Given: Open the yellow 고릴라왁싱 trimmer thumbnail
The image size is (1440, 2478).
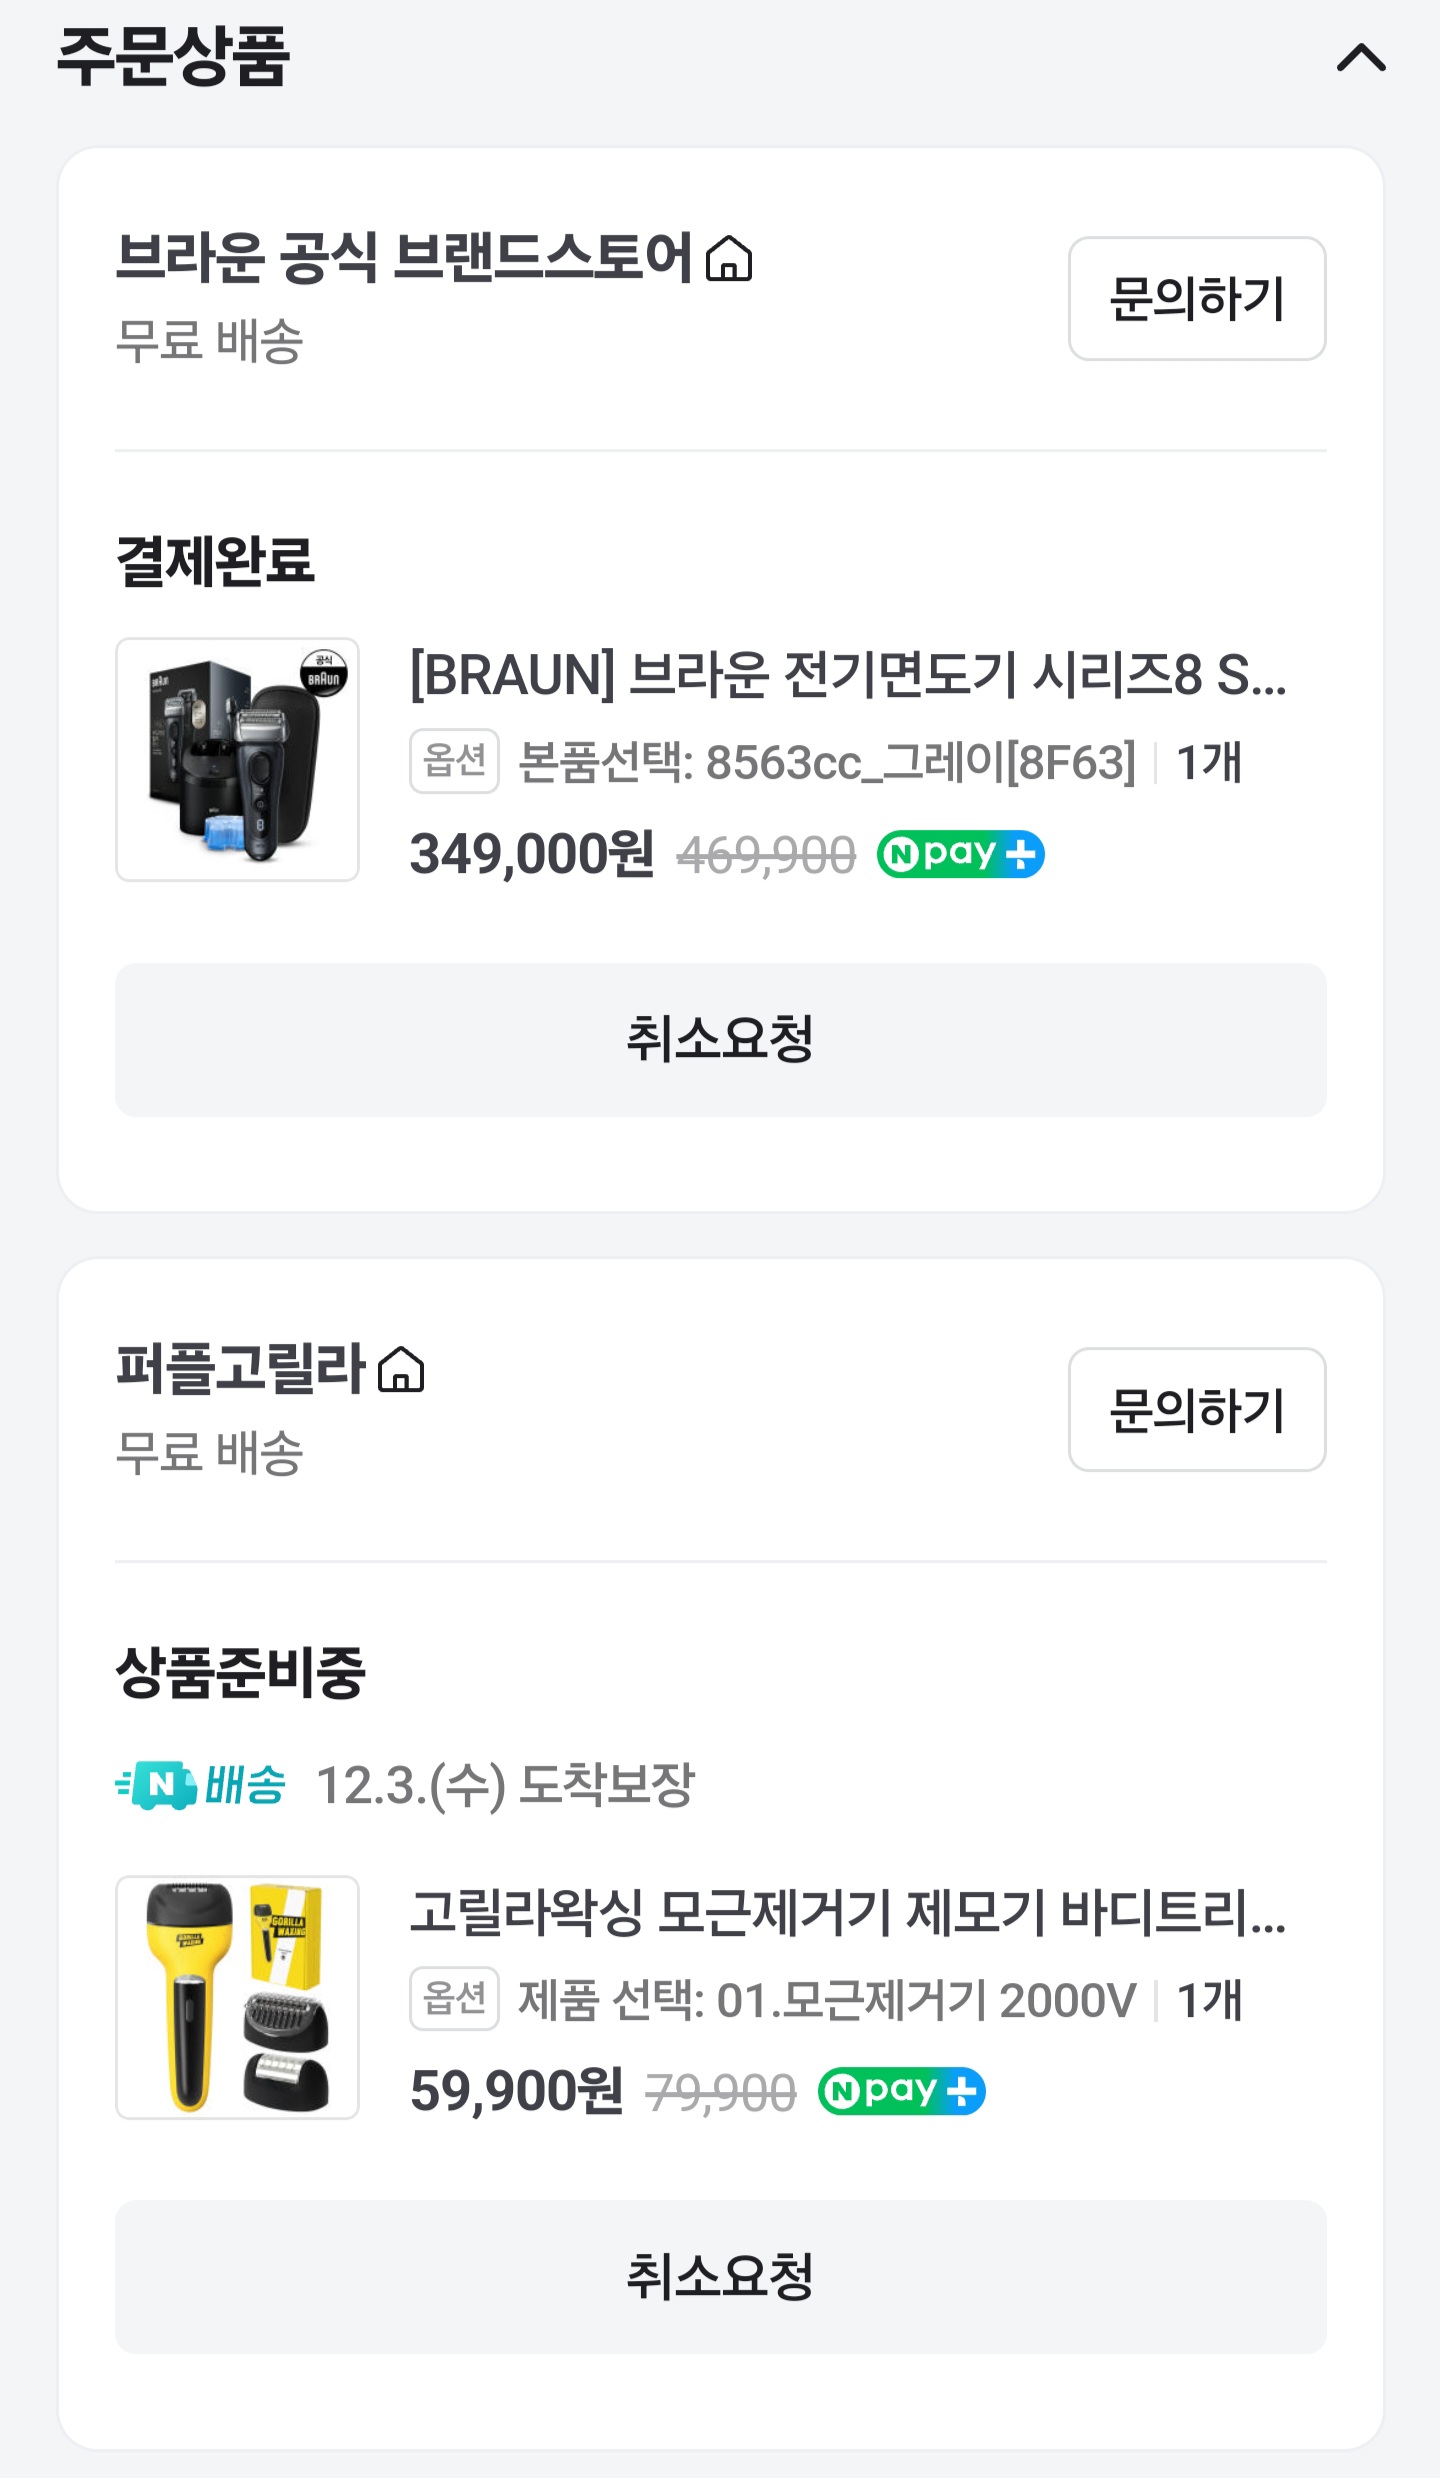Looking at the screenshot, I should pyautogui.click(x=237, y=1997).
